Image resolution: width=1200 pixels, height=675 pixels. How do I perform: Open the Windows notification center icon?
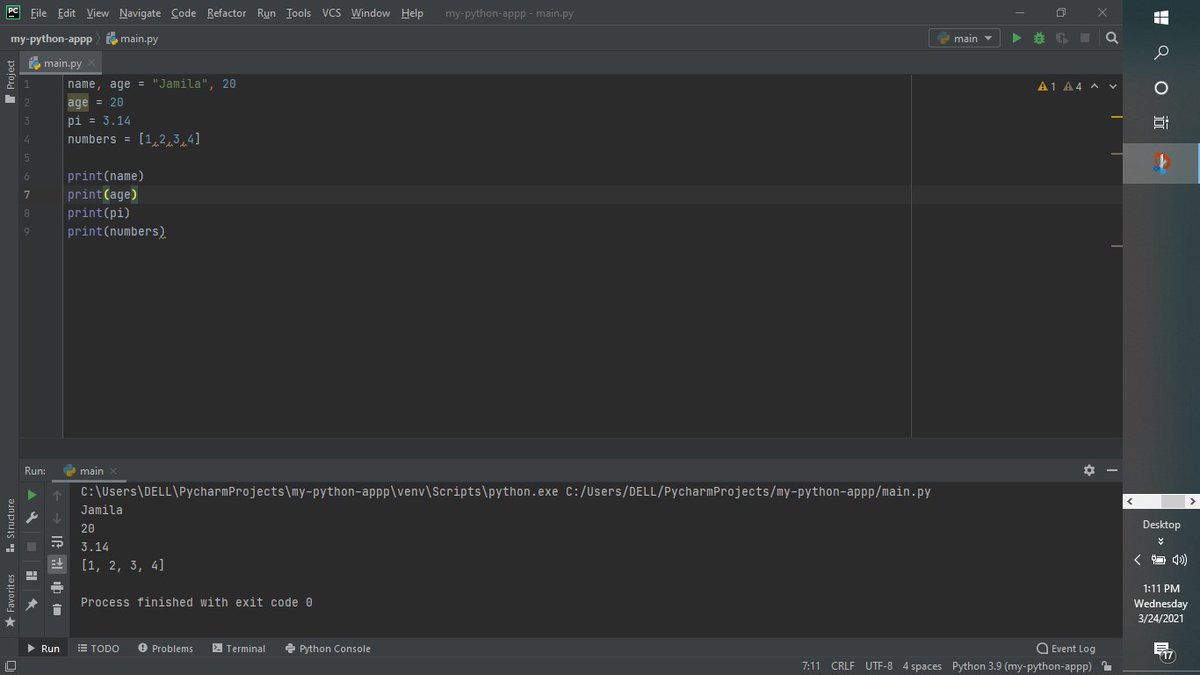point(1163,652)
